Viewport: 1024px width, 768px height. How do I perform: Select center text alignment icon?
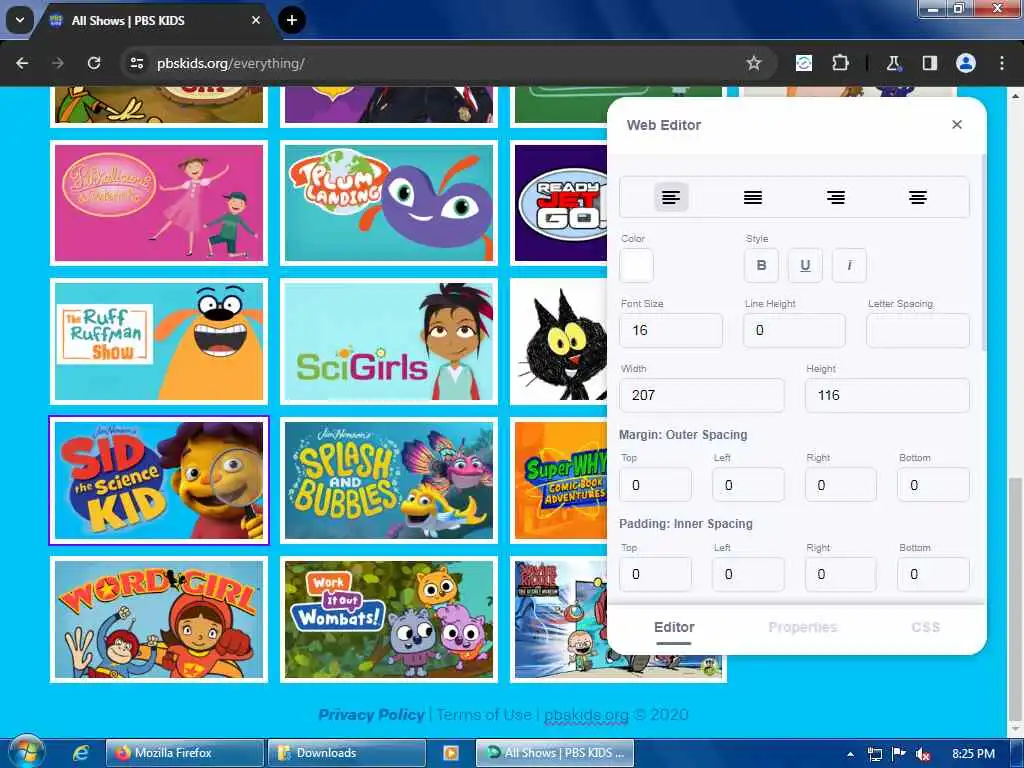click(918, 197)
